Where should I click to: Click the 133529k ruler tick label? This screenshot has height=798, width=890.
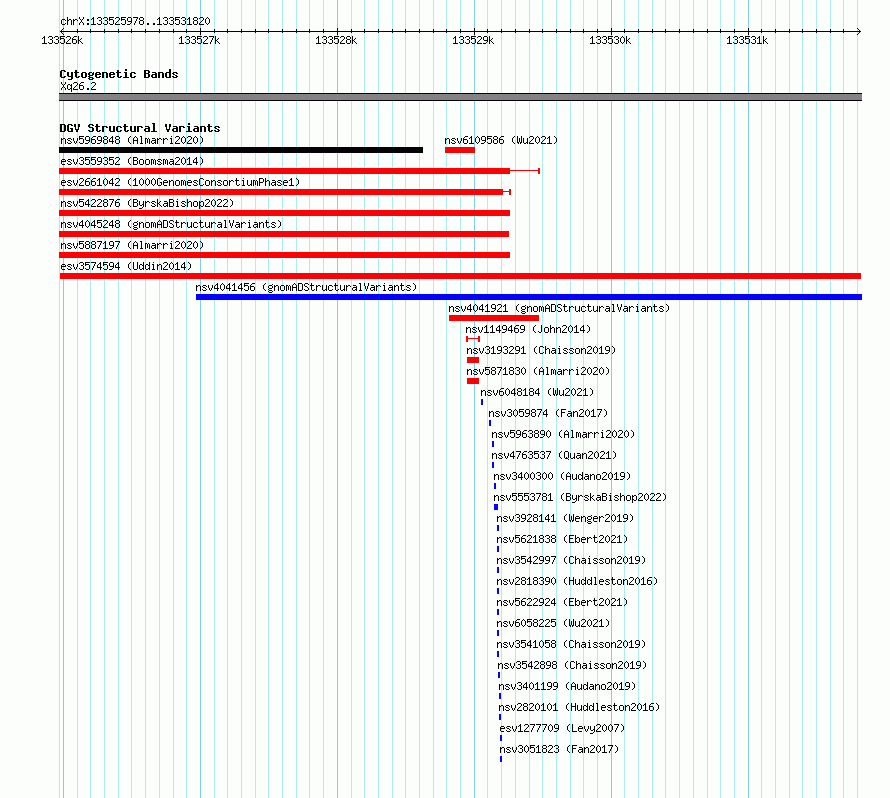(473, 40)
